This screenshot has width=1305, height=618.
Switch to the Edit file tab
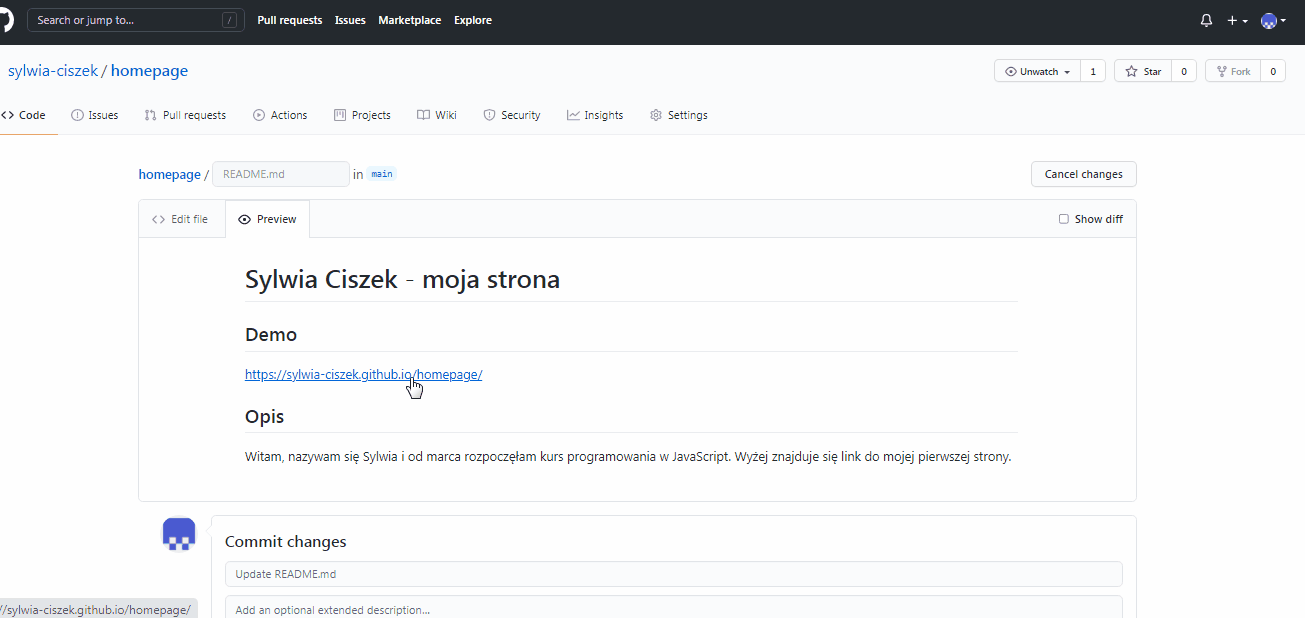coord(181,219)
